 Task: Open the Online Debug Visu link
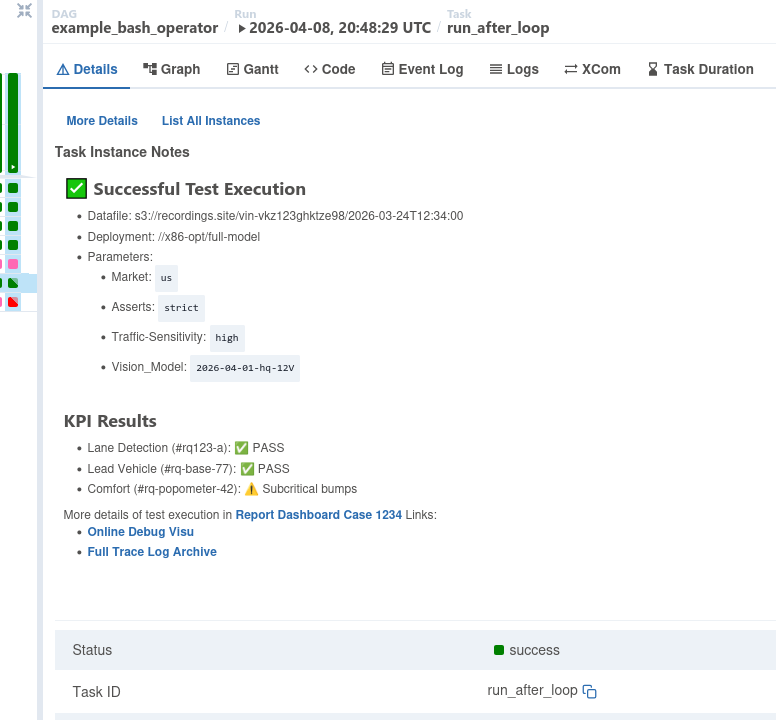(141, 531)
